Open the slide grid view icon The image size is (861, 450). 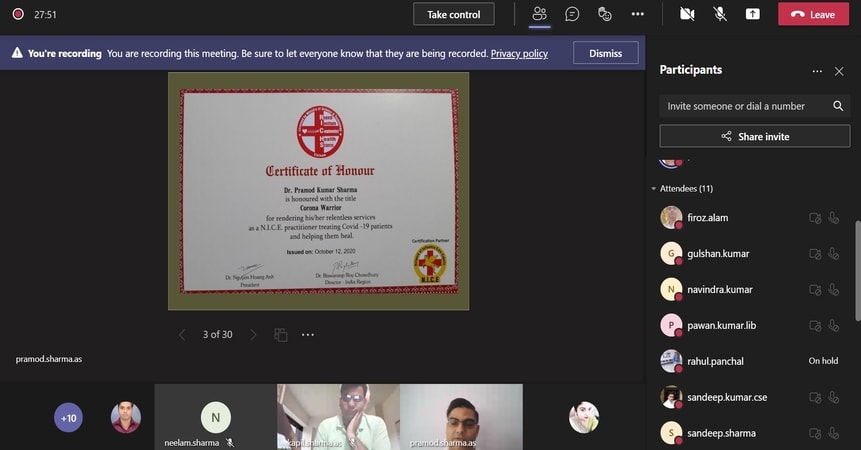coord(281,335)
